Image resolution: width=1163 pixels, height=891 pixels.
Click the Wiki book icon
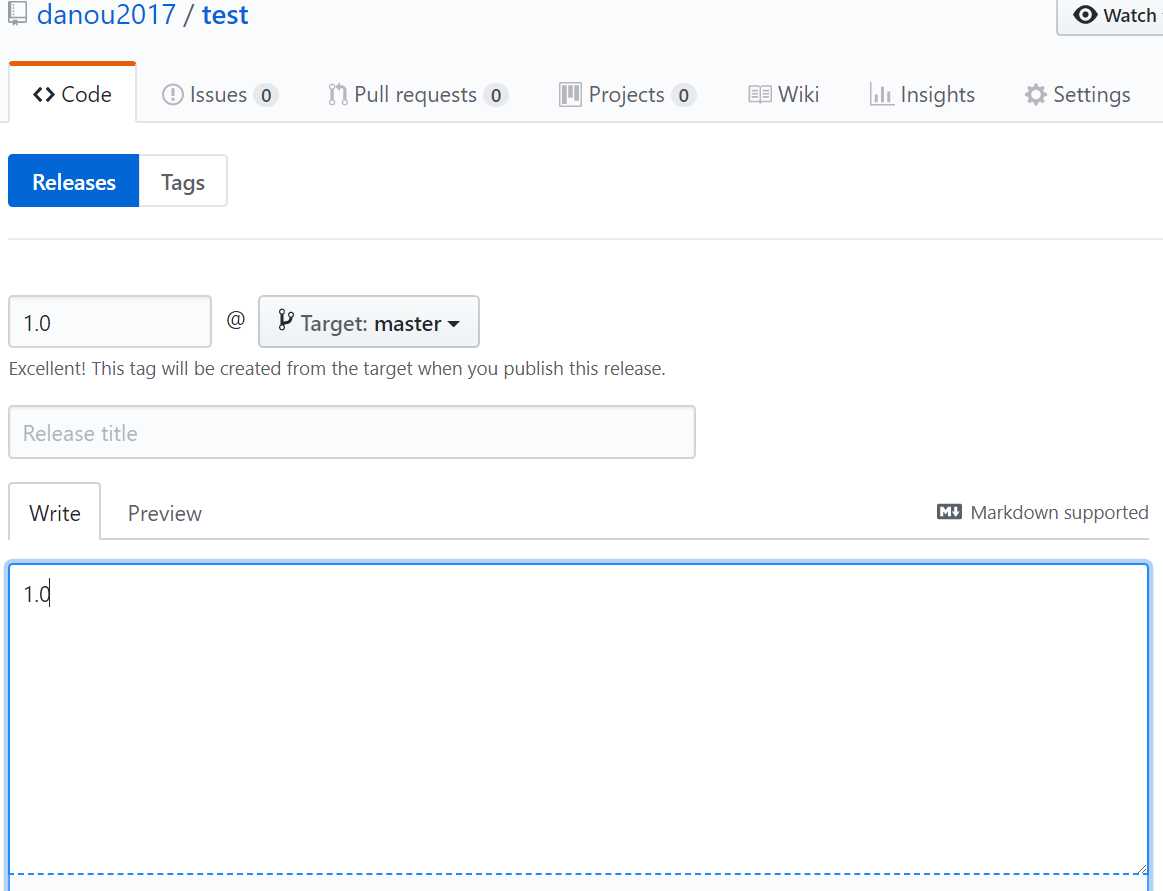tap(760, 94)
